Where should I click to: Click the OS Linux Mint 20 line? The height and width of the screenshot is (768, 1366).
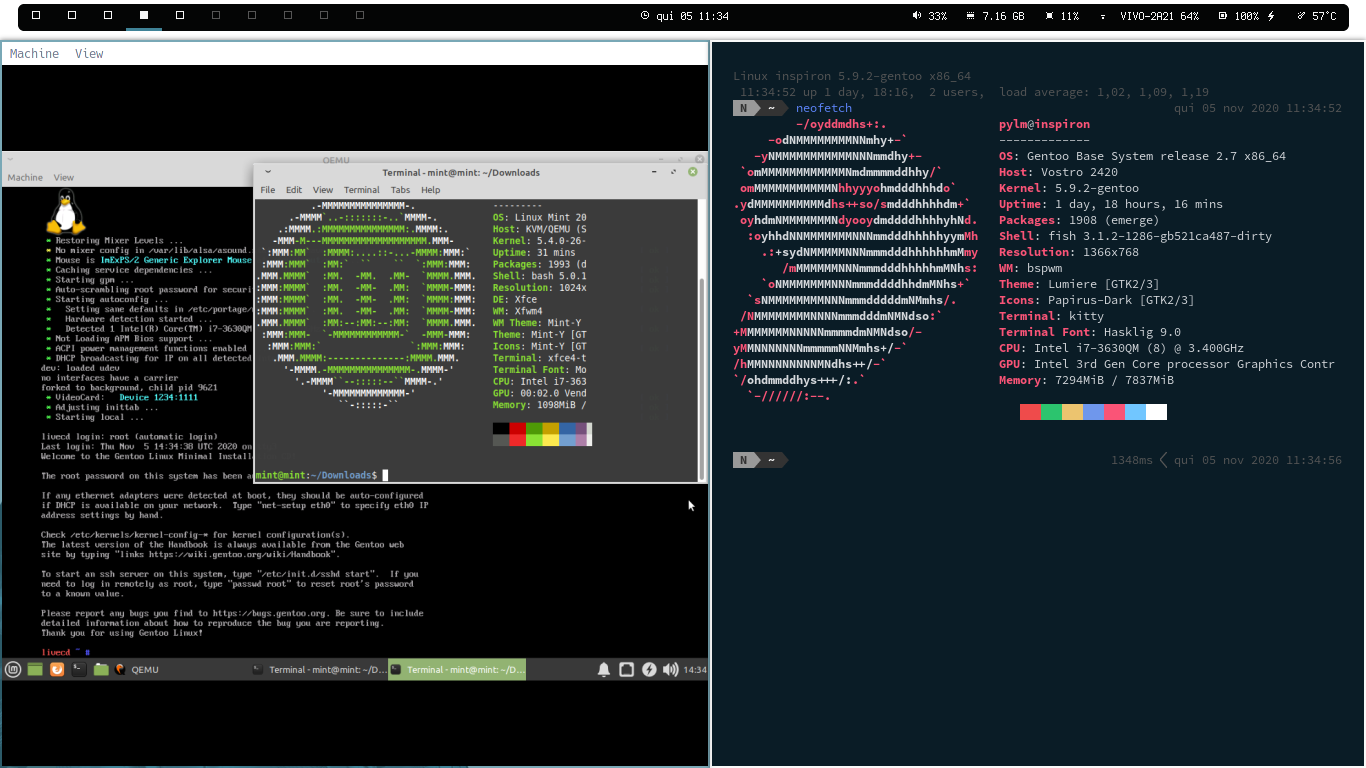click(540, 217)
